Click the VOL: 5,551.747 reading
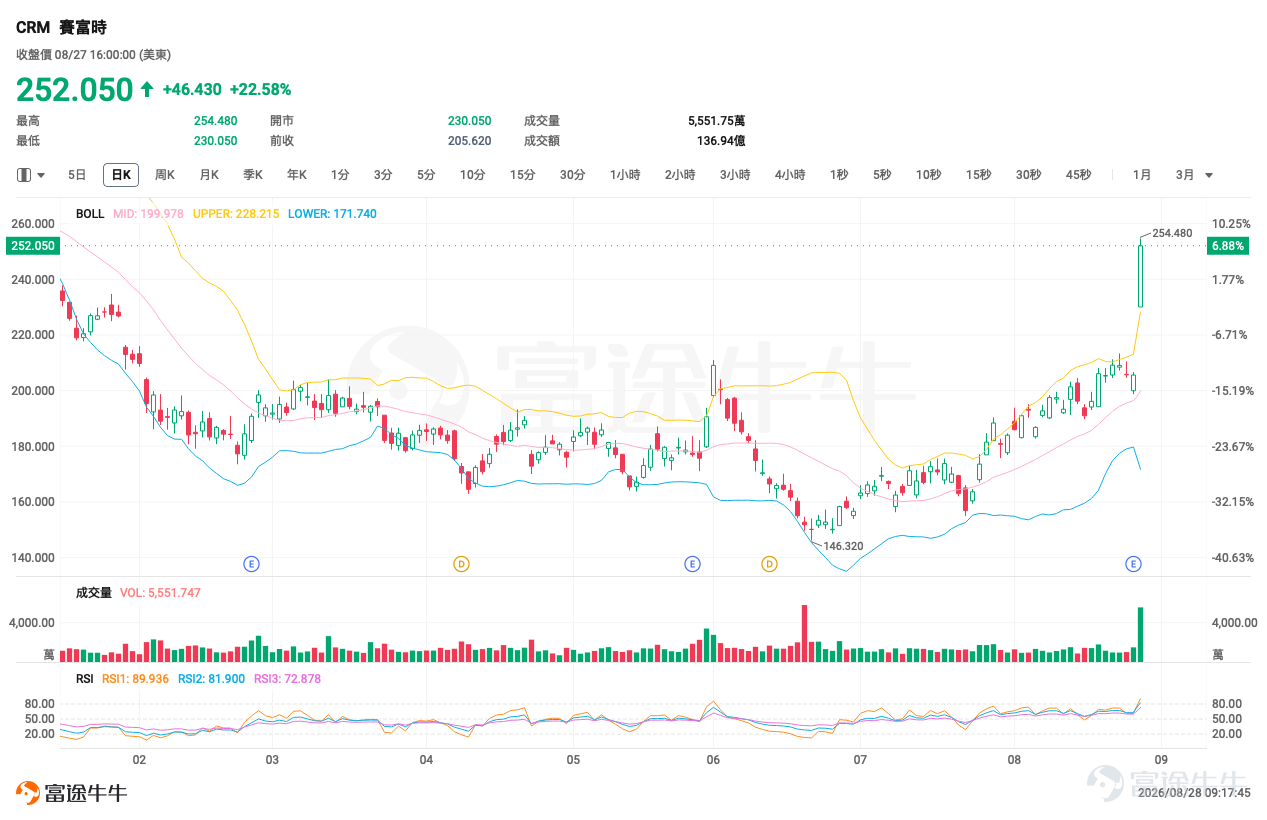Screen dimensions: 1267x820 tap(160, 593)
